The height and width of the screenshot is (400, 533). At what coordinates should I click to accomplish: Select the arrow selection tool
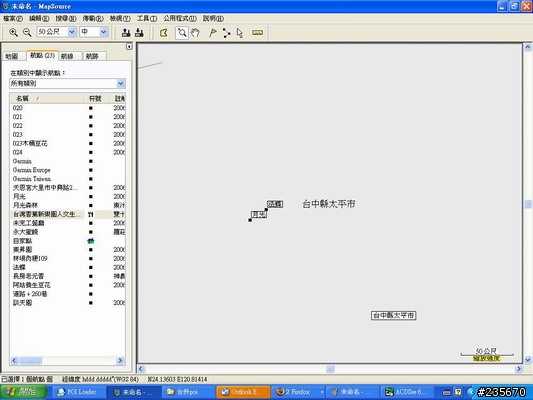(x=240, y=33)
